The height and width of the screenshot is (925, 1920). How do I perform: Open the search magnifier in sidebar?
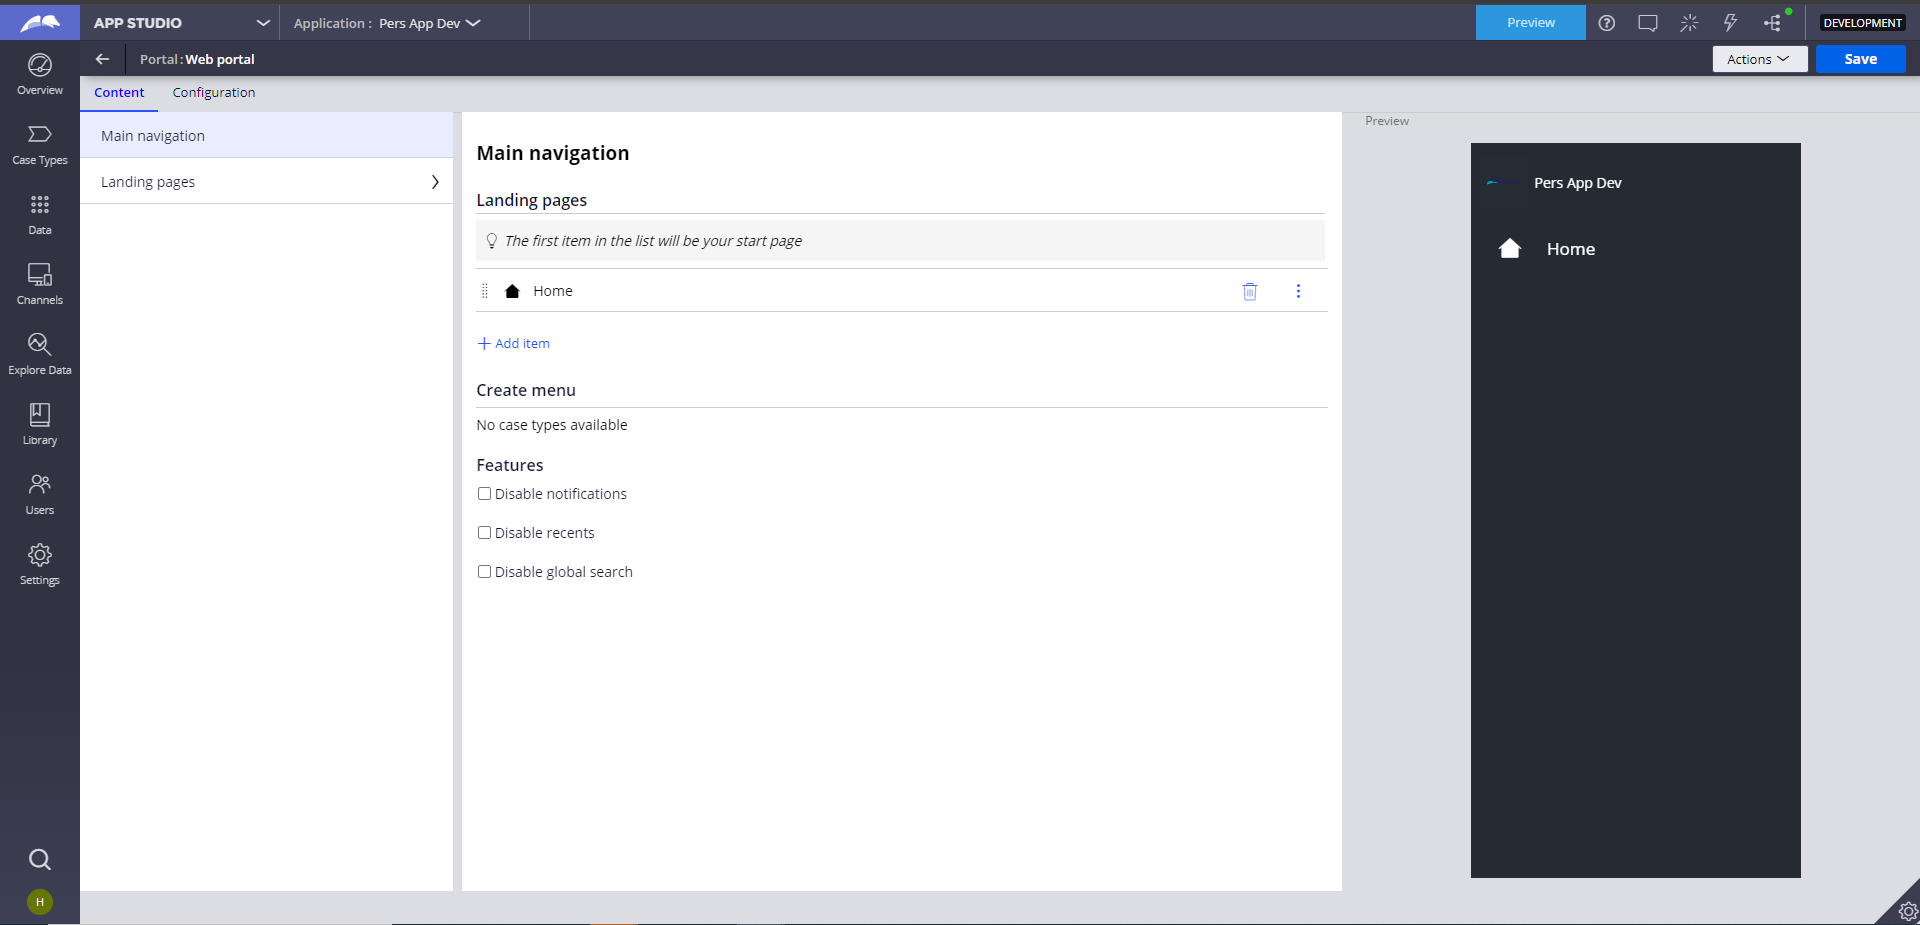[x=39, y=859]
